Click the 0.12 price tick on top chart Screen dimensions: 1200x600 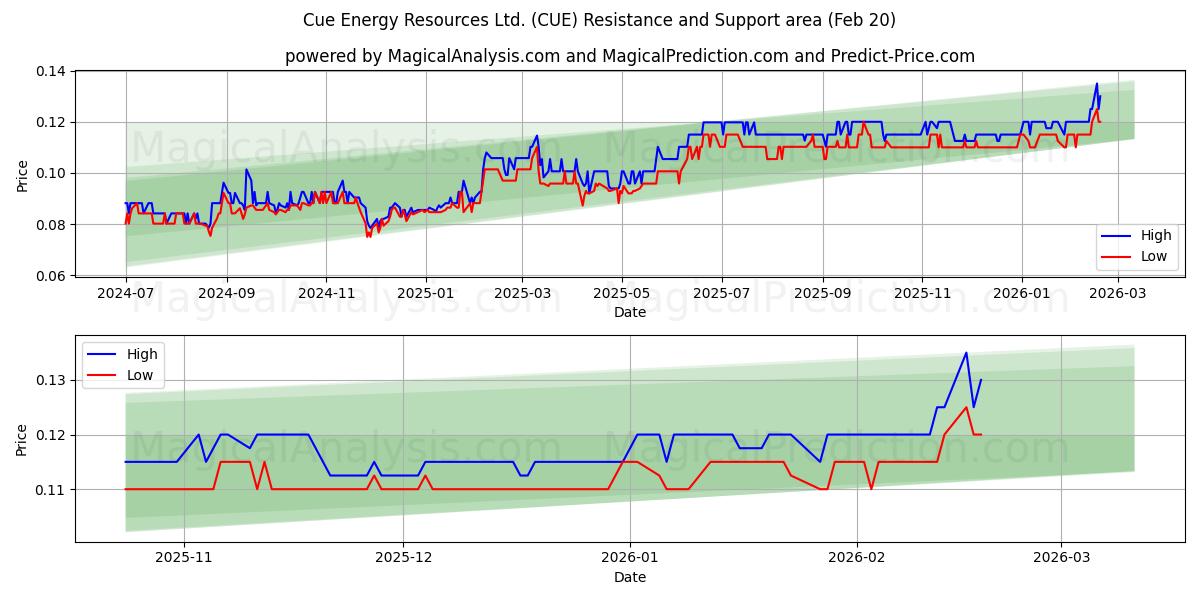(51, 123)
